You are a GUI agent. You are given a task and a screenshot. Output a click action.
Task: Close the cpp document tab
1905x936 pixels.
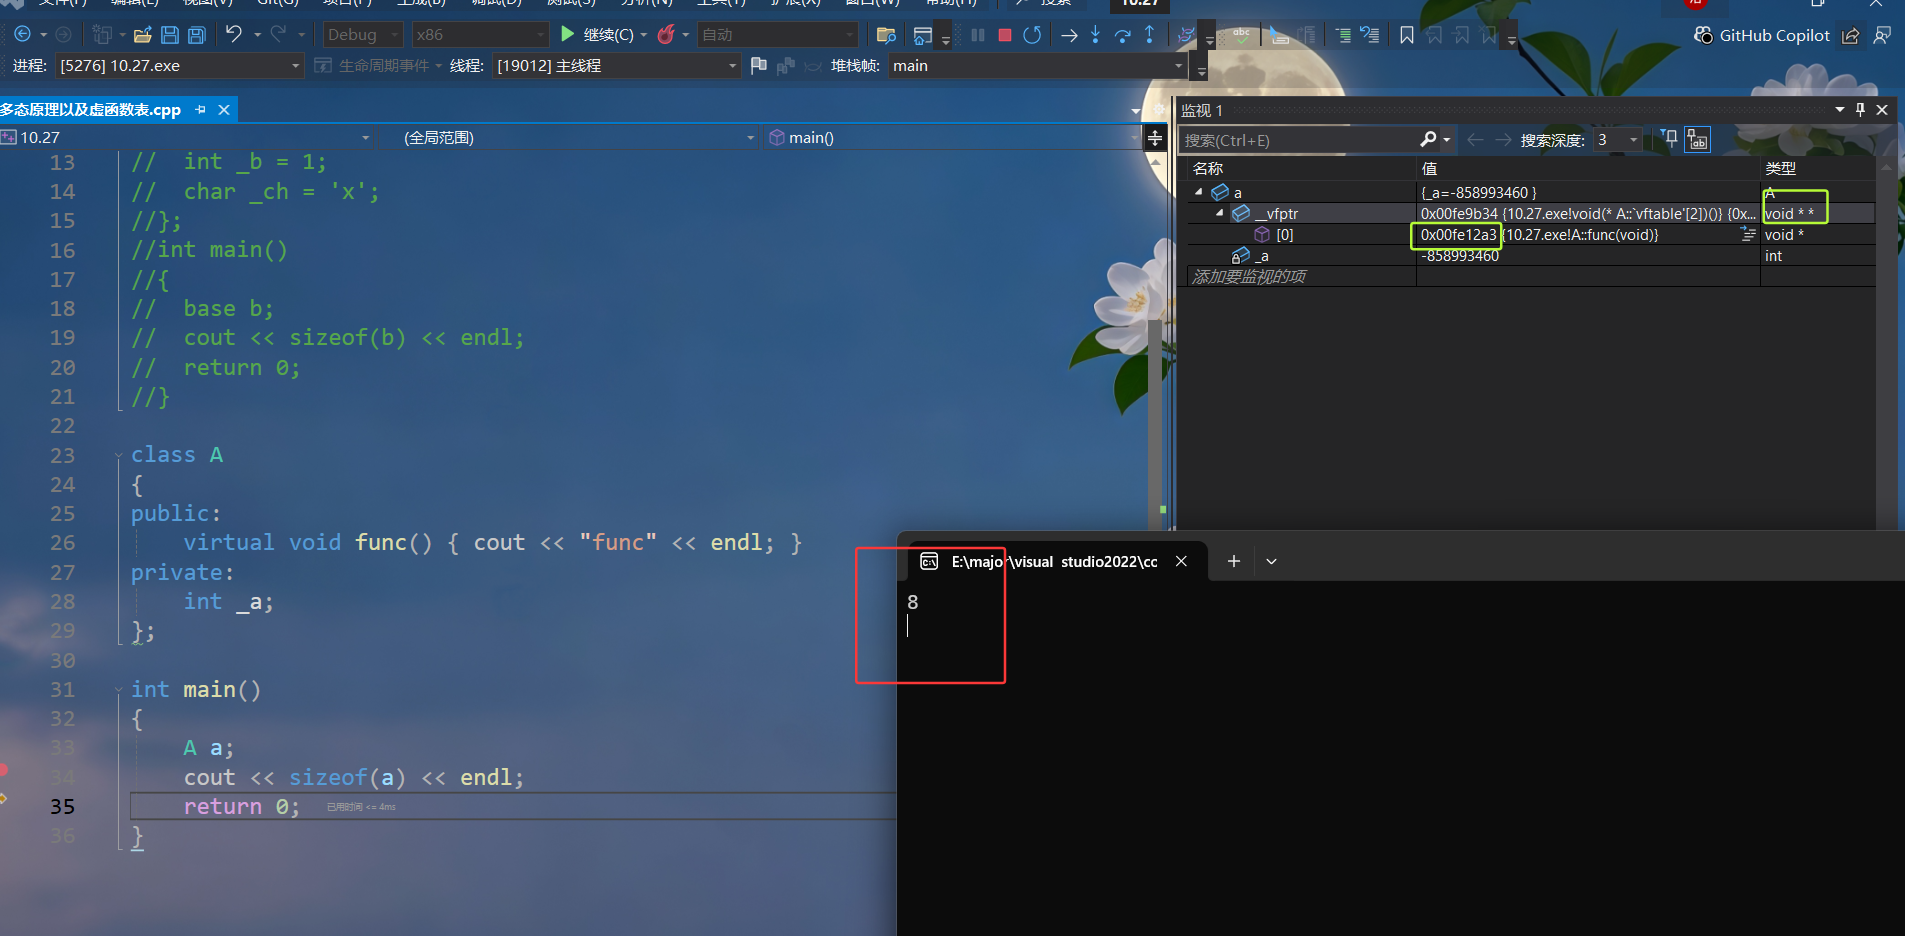pos(224,110)
